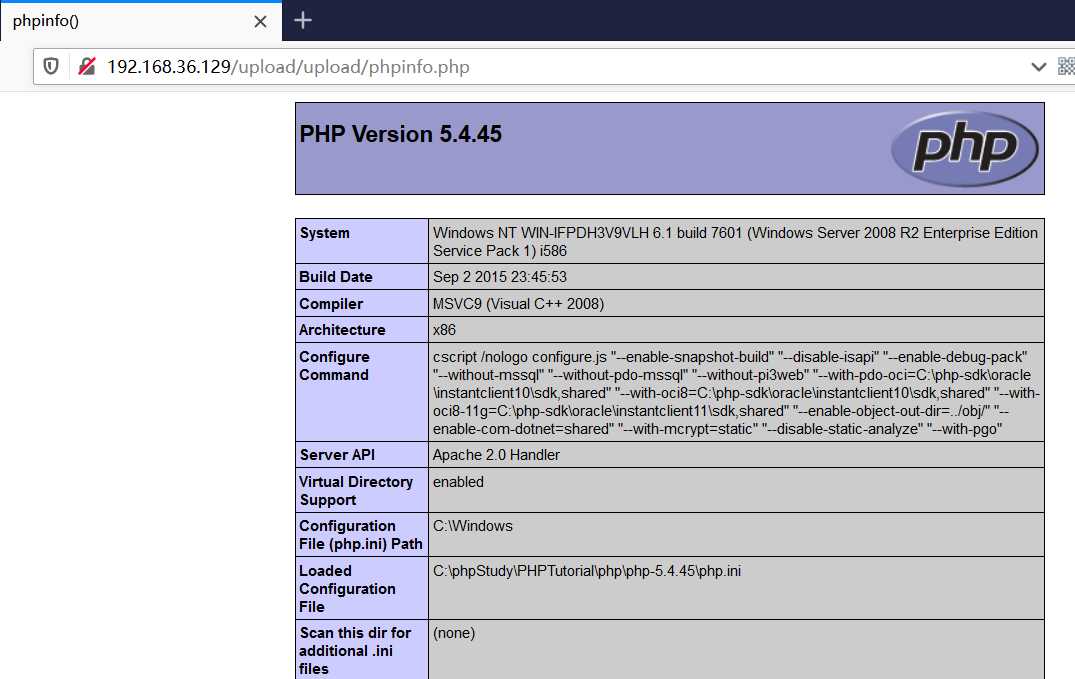Click the Build Date row label
The image size is (1075, 679).
[336, 277]
